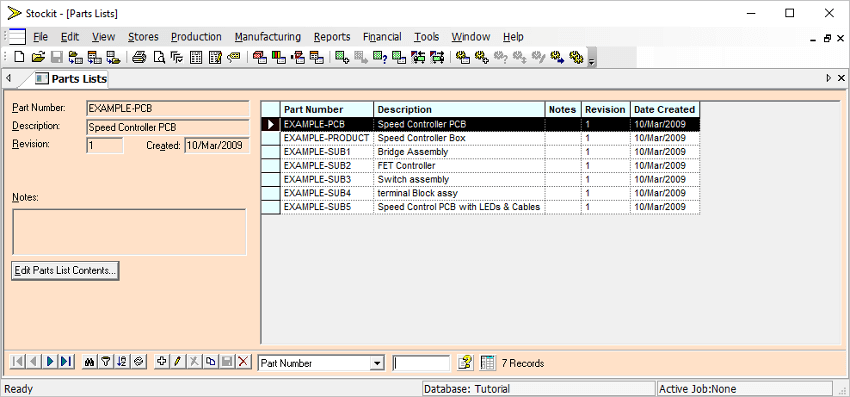The image size is (850, 397).
Task: Open the Tools menu
Action: click(427, 37)
